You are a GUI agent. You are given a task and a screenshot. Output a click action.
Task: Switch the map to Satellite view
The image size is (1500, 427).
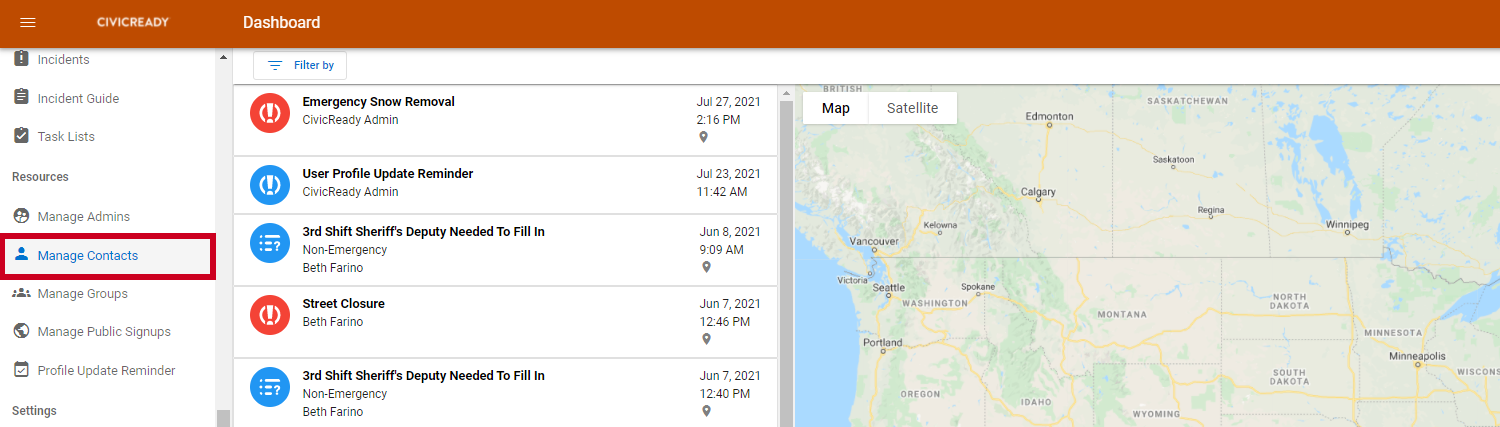point(912,108)
